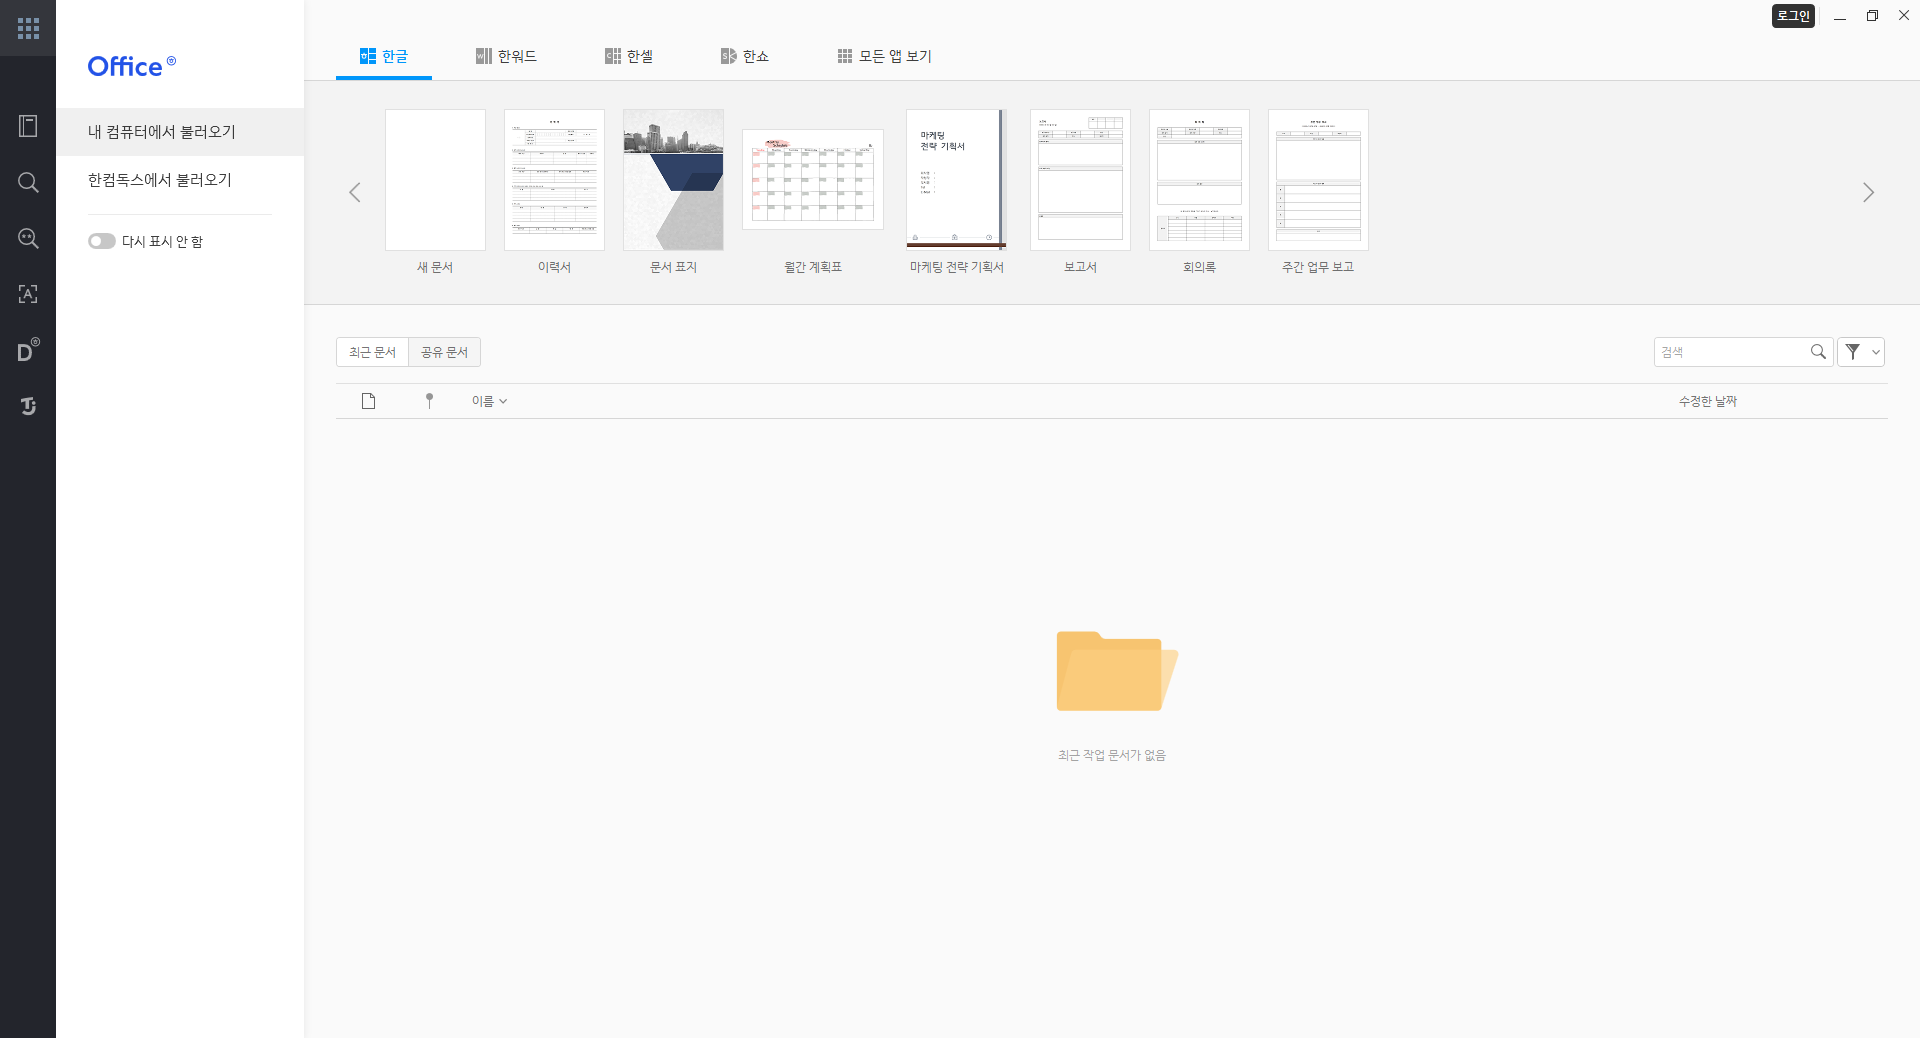Viewport: 1920px width, 1038px height.
Task: Sort by '이름' column dropdown
Action: 490,401
